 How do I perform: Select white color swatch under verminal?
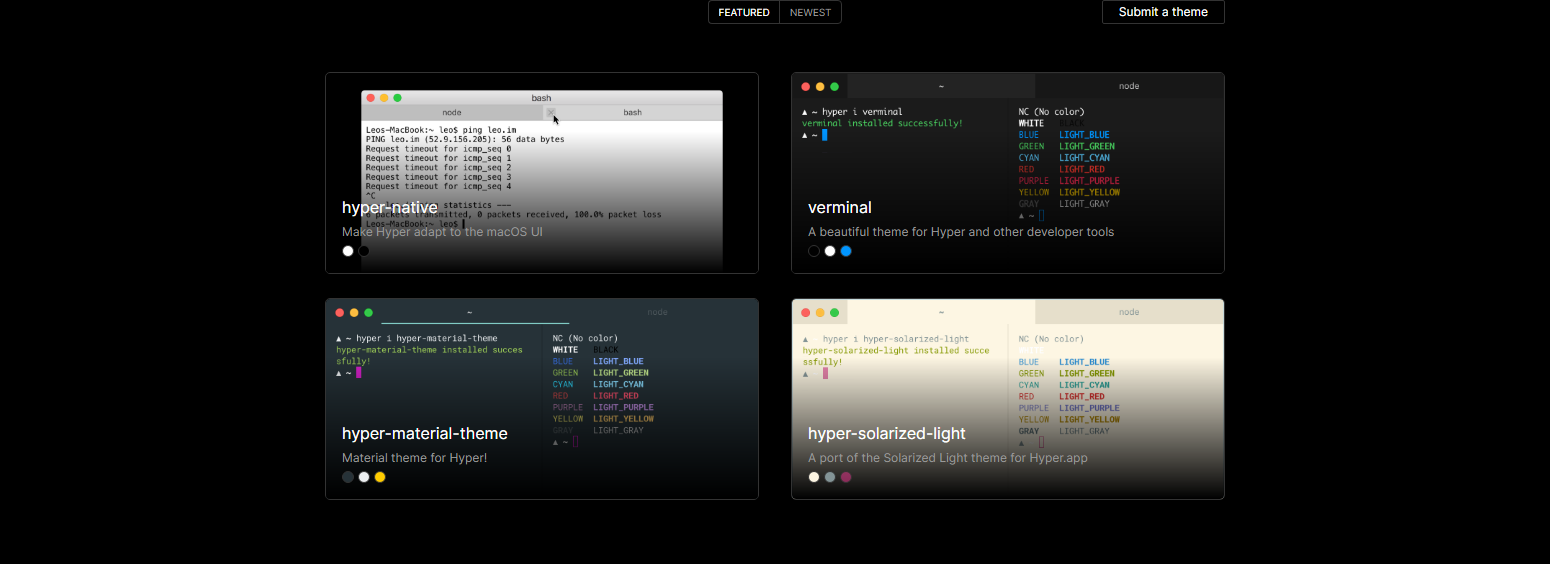tap(830, 251)
